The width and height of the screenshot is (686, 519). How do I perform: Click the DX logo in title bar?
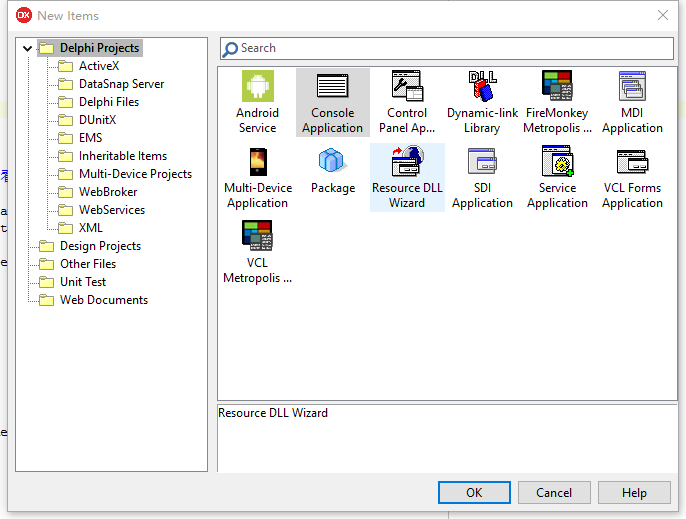point(24,15)
